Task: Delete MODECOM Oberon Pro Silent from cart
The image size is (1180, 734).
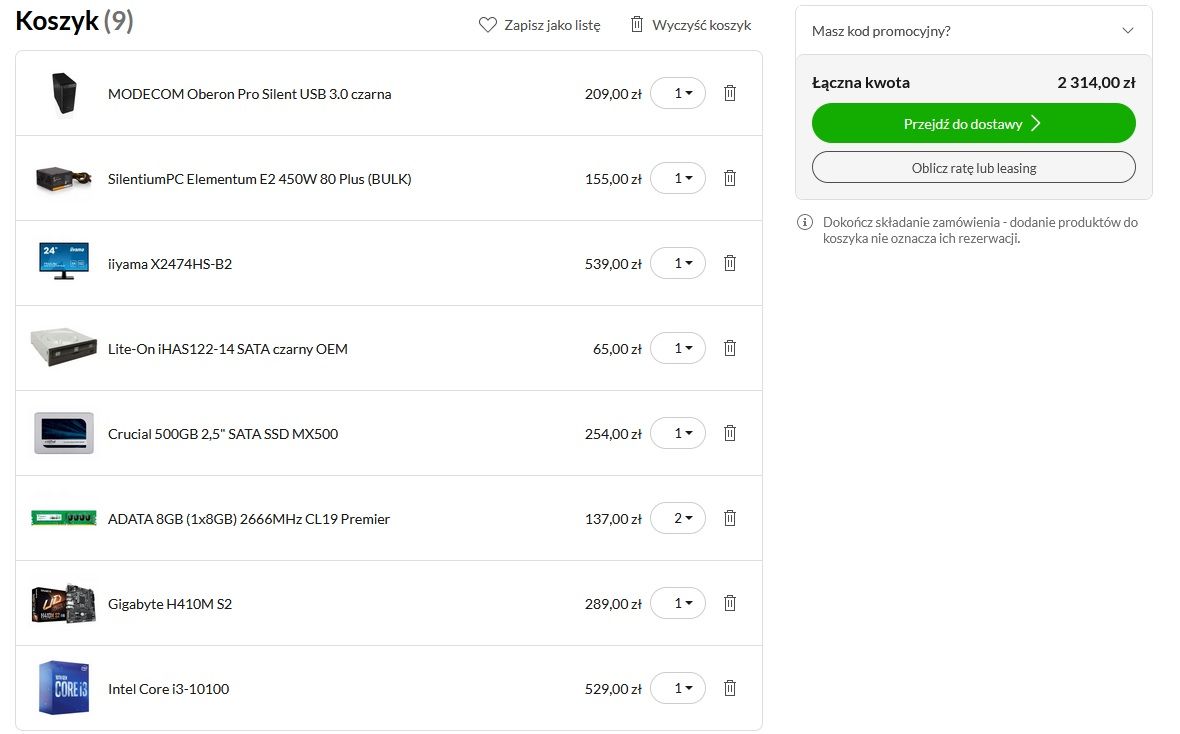Action: 729,93
